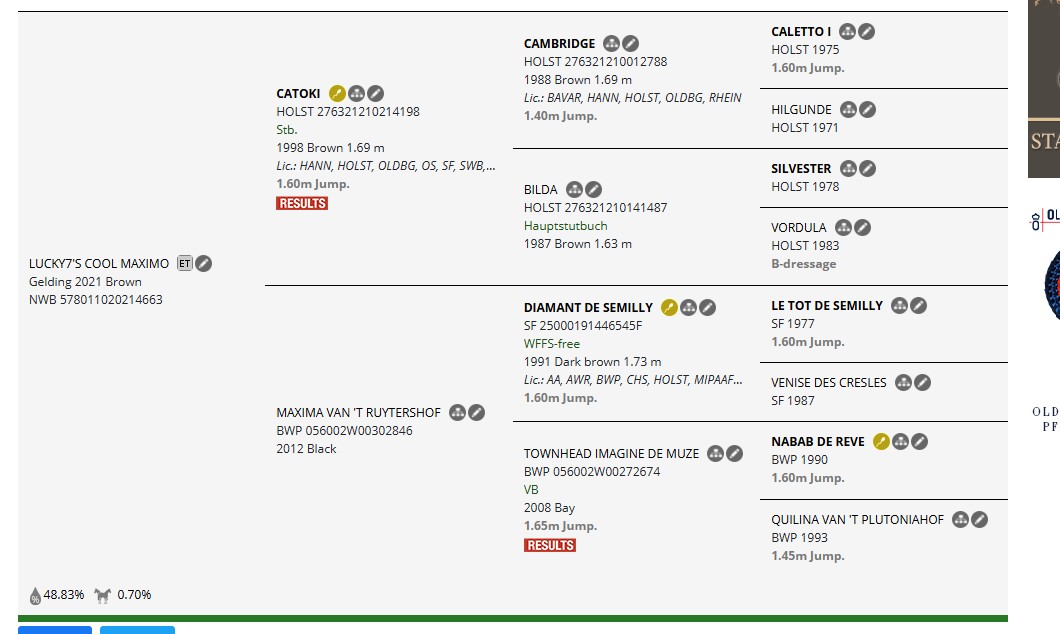Viewport: 1060px width, 634px height.
Task: Click the edit pencil next to SILVESTER
Action: [868, 169]
